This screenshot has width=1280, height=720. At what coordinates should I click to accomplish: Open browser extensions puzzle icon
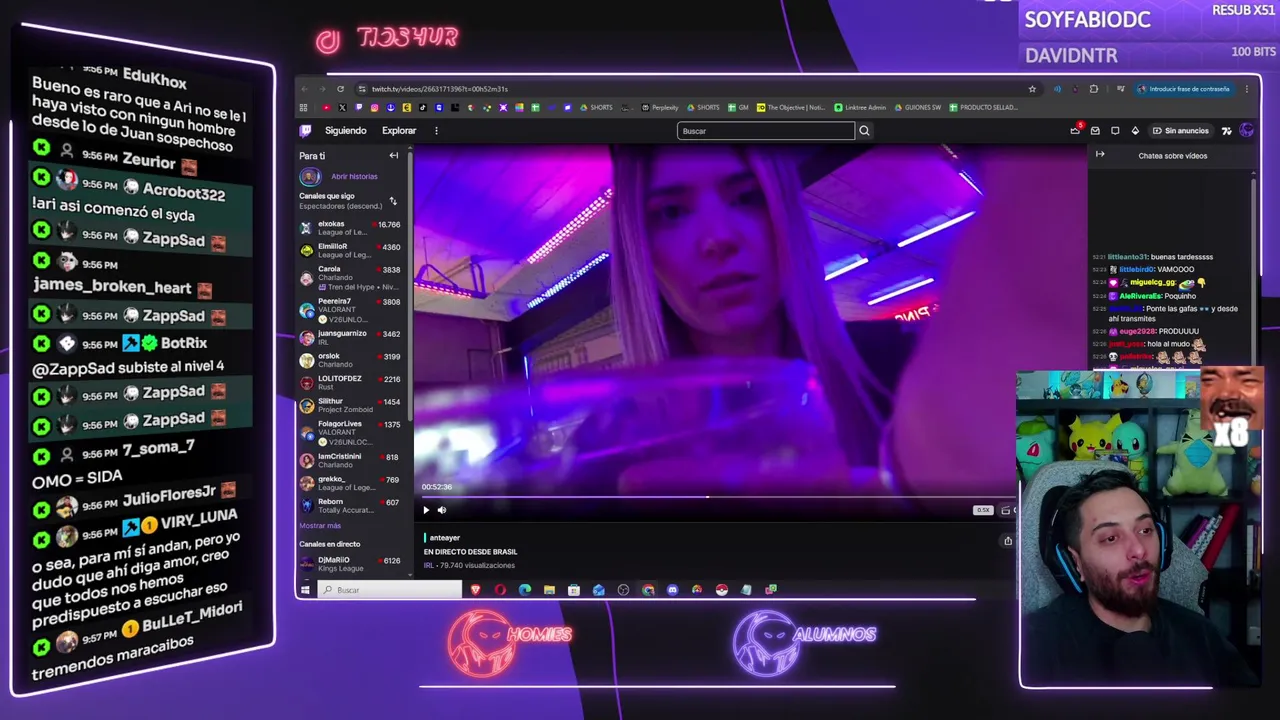point(1093,89)
